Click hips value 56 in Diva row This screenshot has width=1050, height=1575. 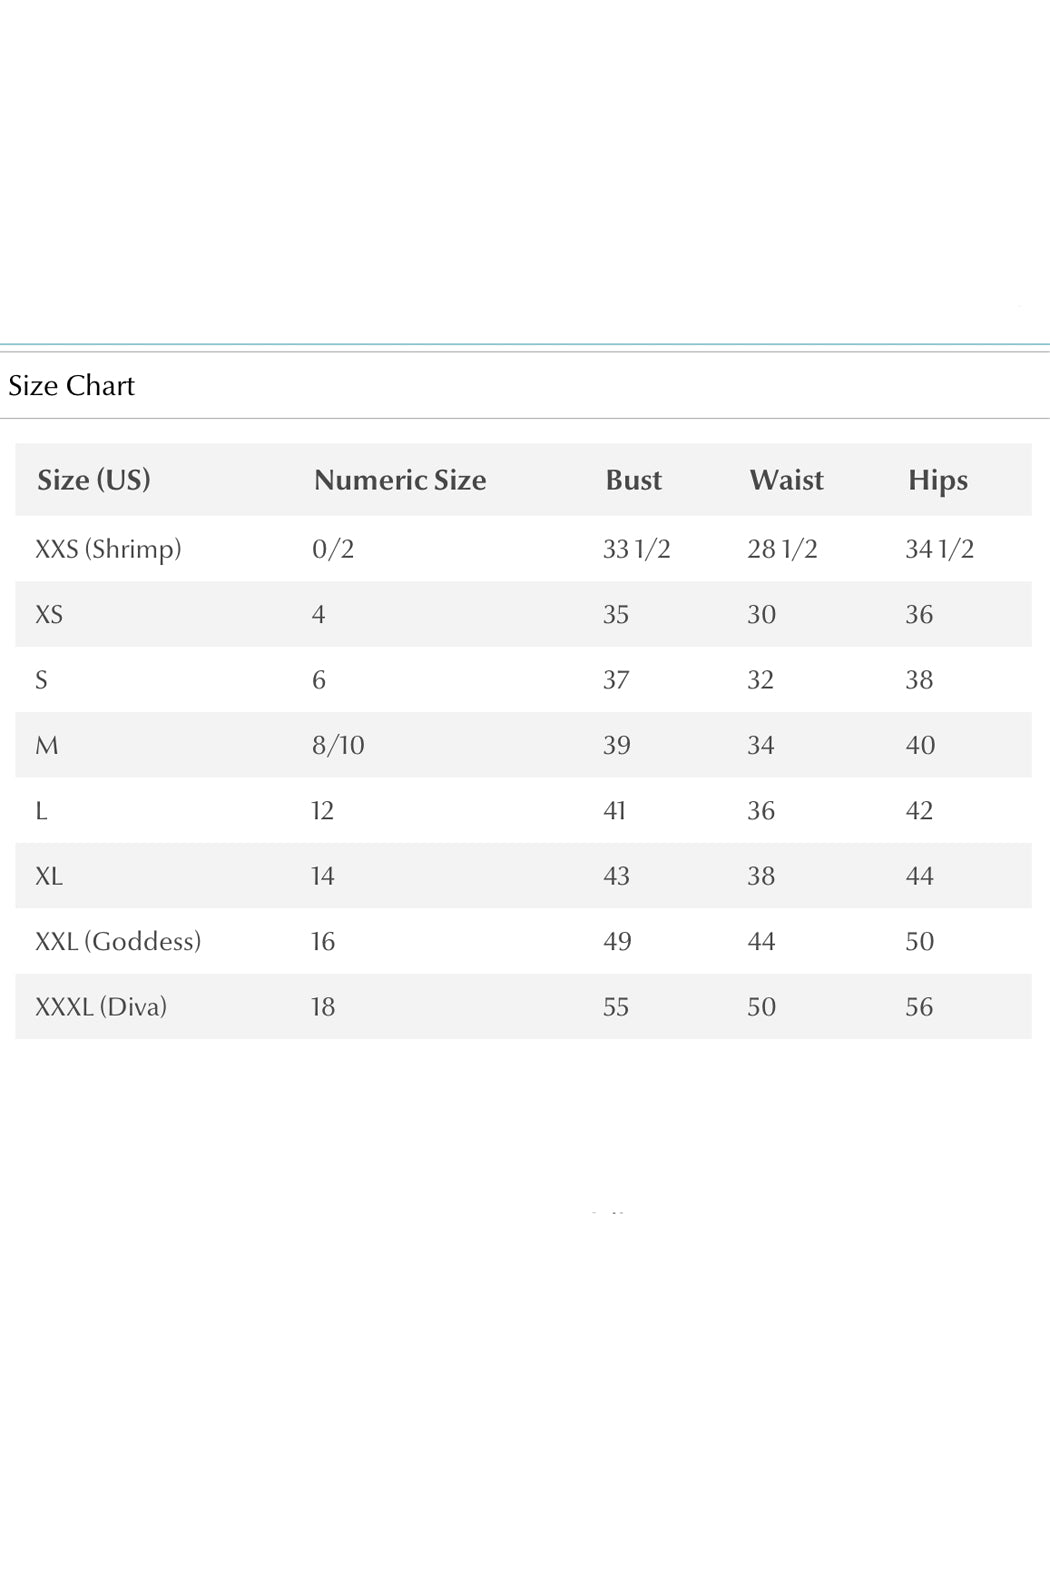tap(919, 1007)
